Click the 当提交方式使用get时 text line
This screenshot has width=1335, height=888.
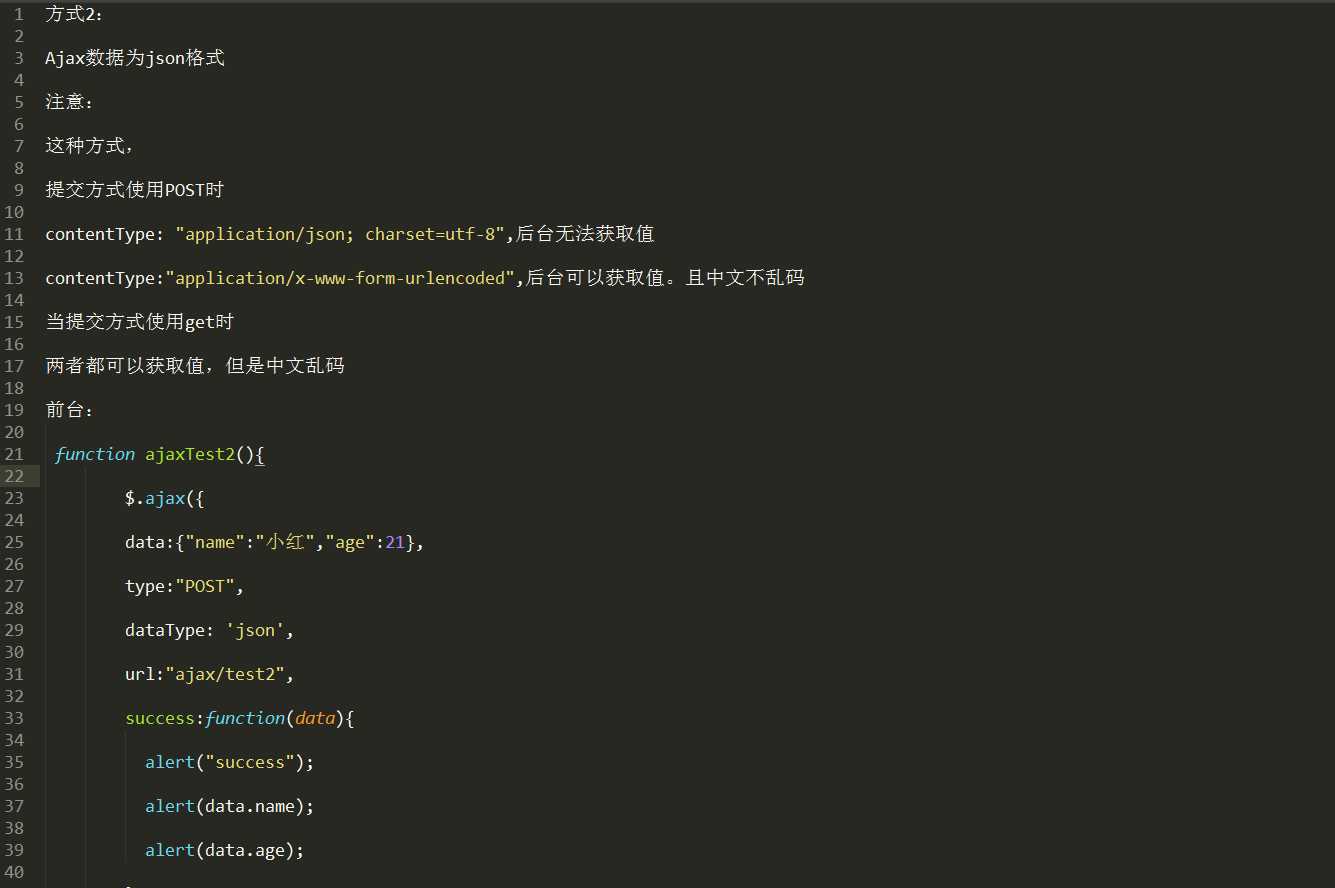pyautogui.click(x=140, y=322)
